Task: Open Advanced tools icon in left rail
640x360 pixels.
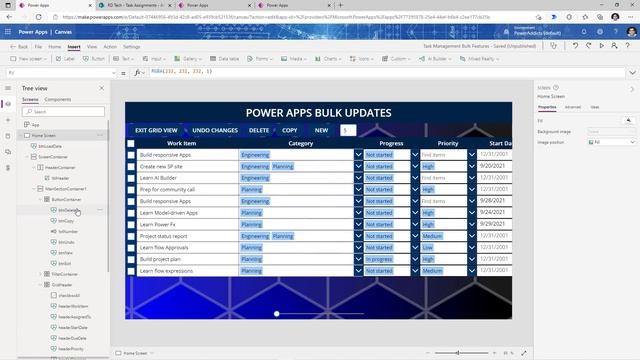Action: pos(8,168)
